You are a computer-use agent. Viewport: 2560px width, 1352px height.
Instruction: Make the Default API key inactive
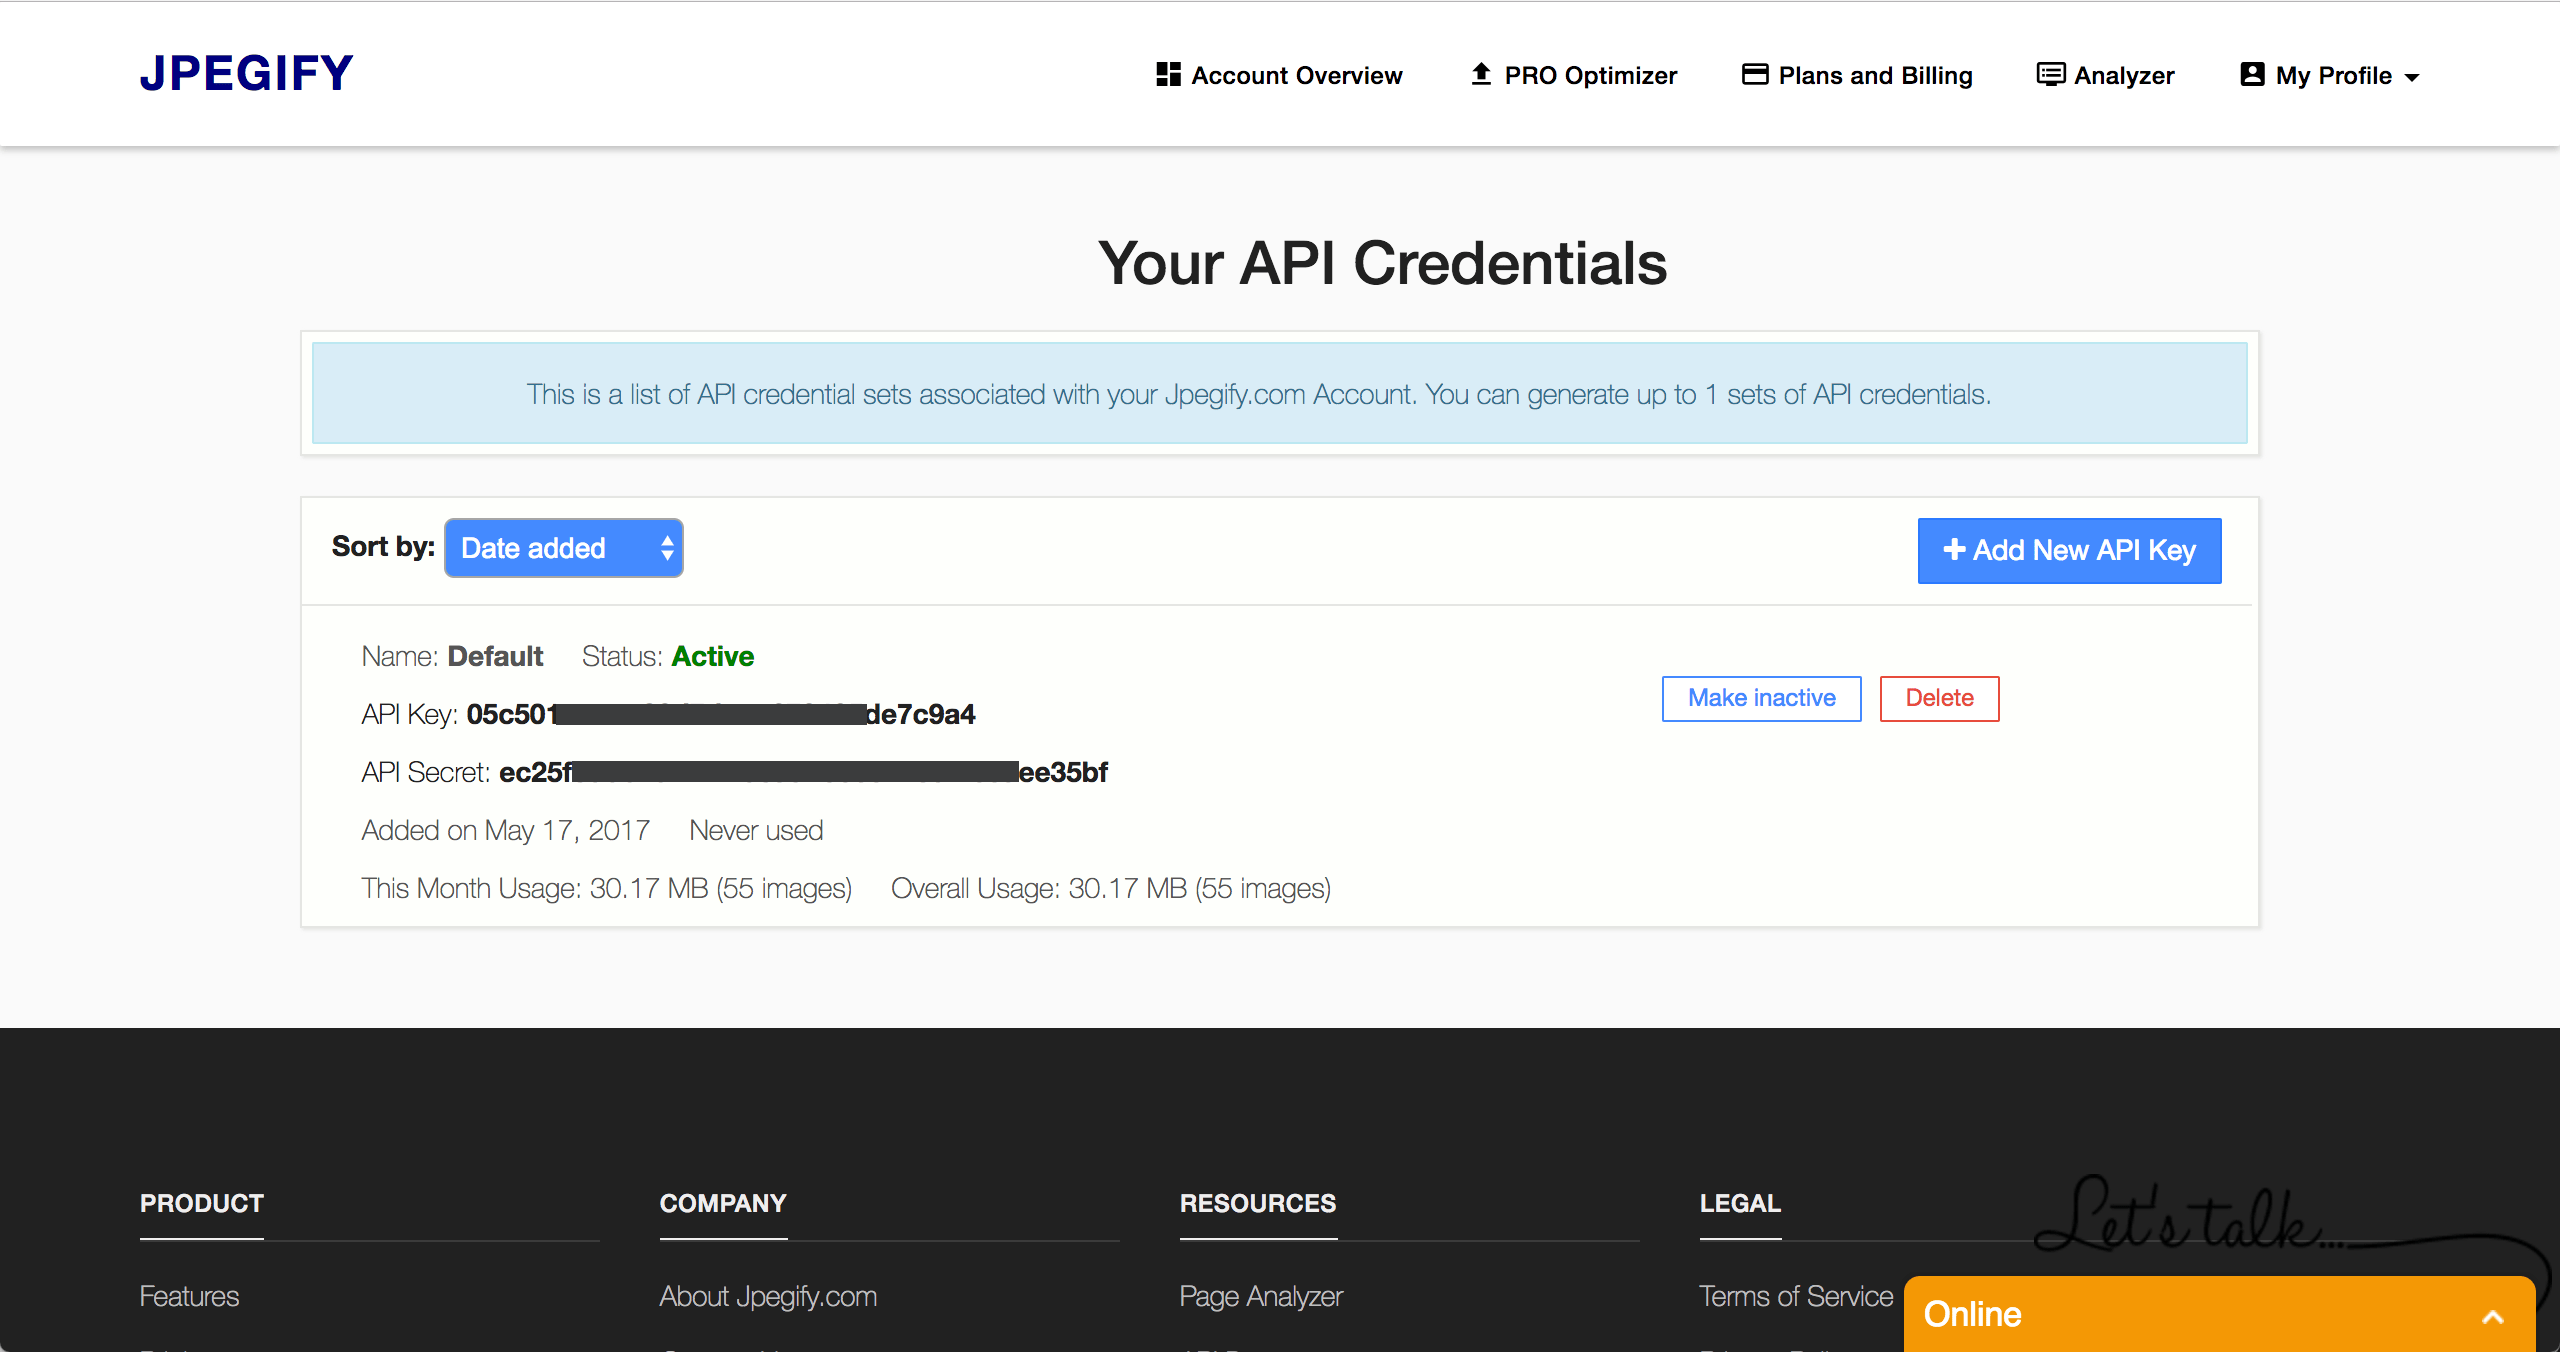point(1761,698)
